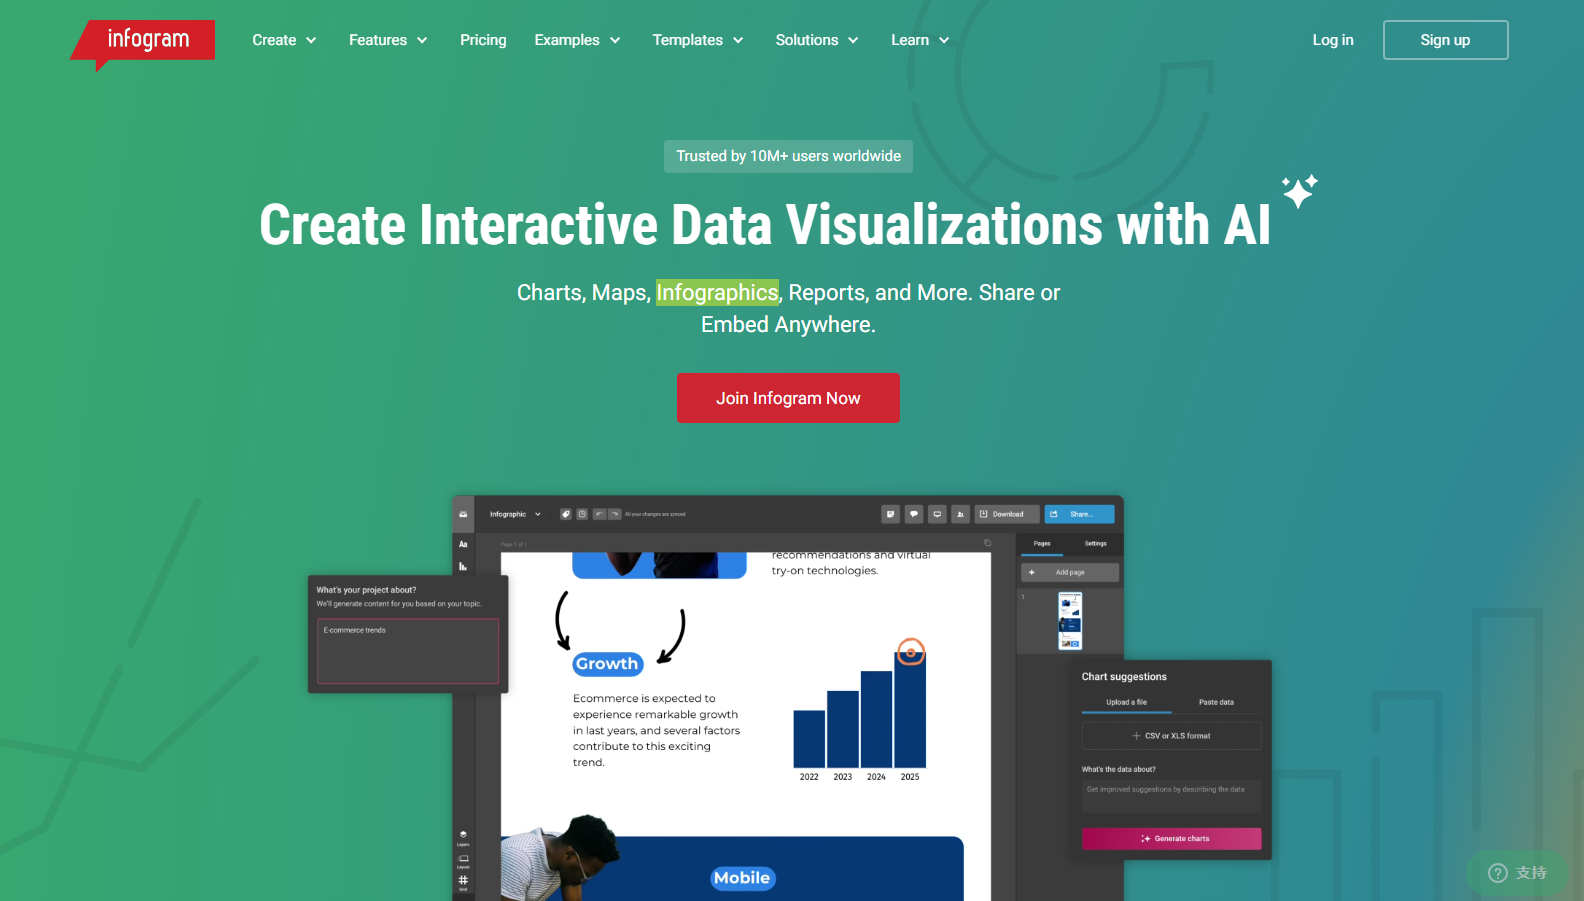Image resolution: width=1584 pixels, height=901 pixels.
Task: Open version history clock icon
Action: coord(582,514)
